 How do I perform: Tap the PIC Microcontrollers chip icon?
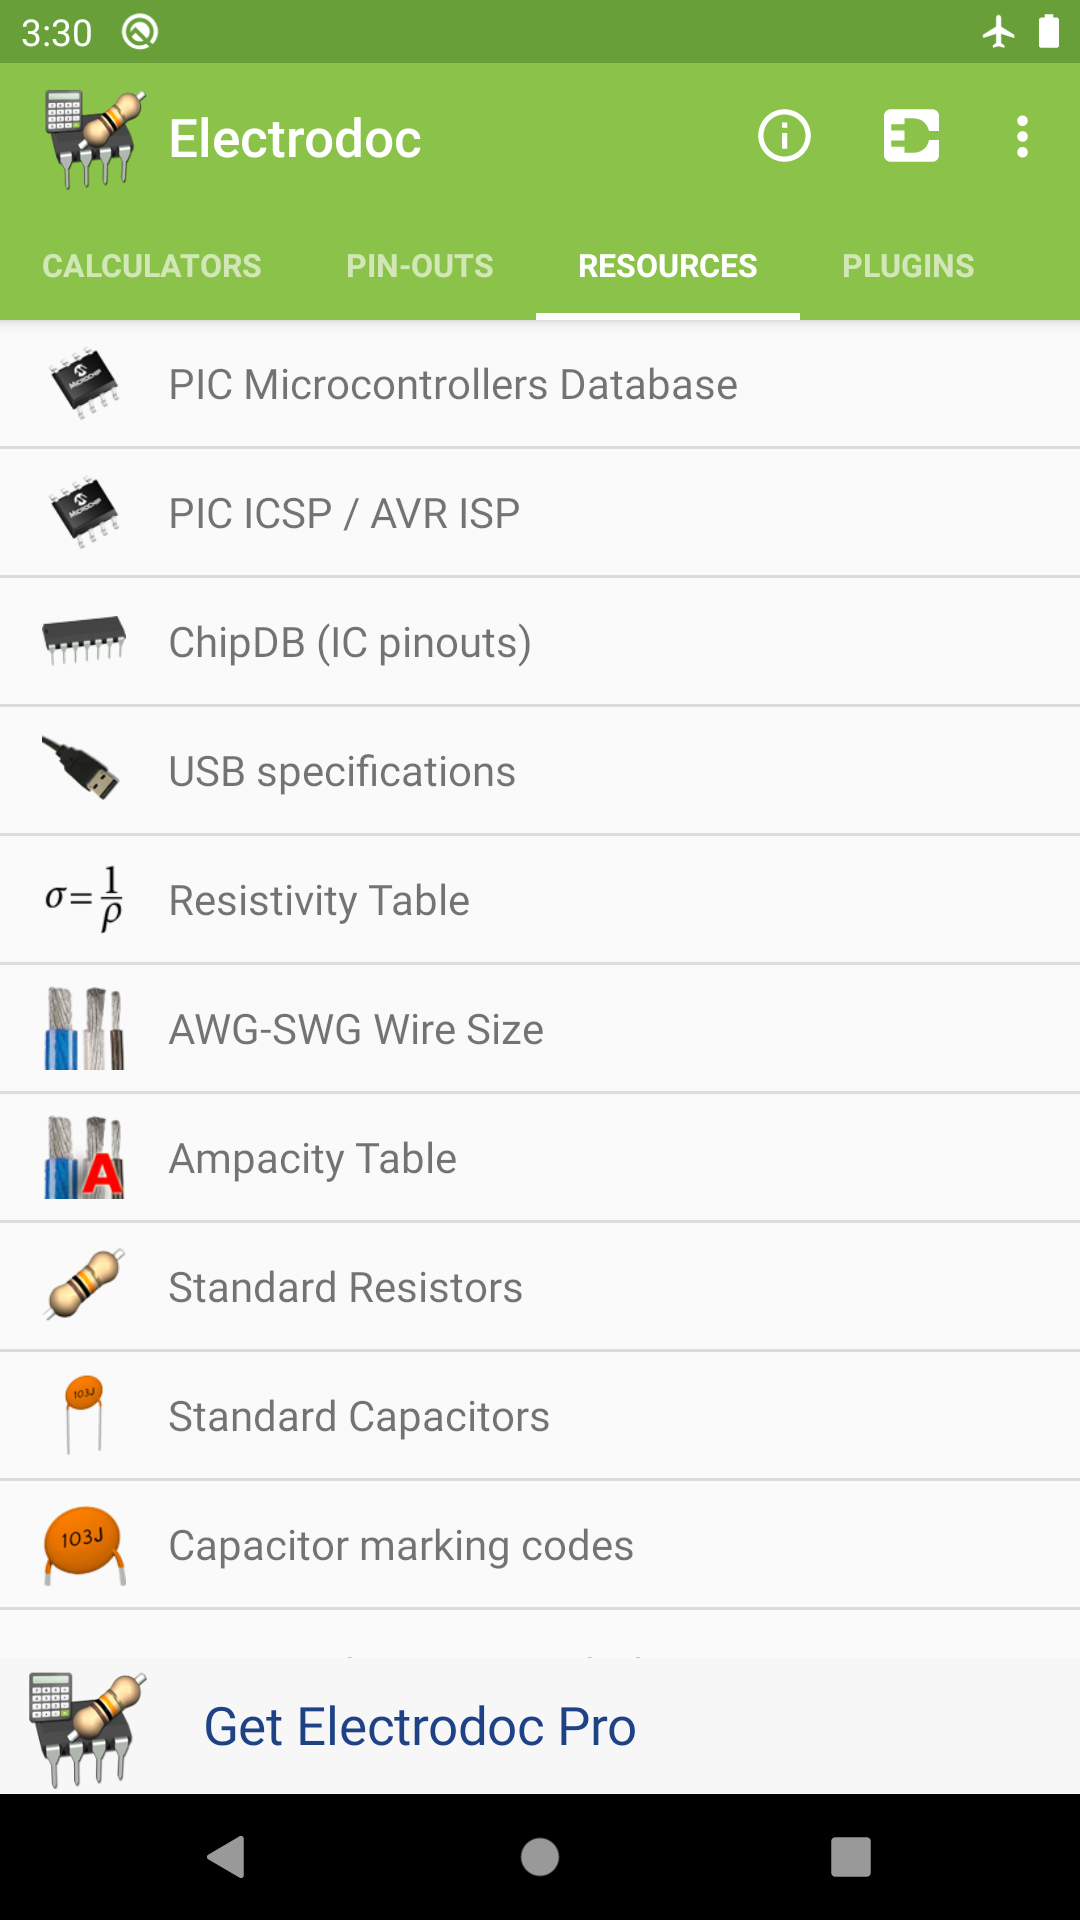pyautogui.click(x=84, y=384)
